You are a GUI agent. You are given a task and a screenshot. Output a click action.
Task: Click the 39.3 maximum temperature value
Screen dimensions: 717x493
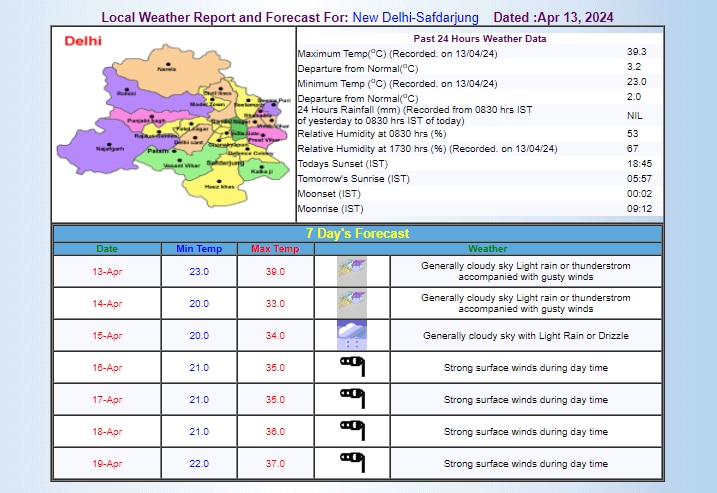[x=637, y=52]
